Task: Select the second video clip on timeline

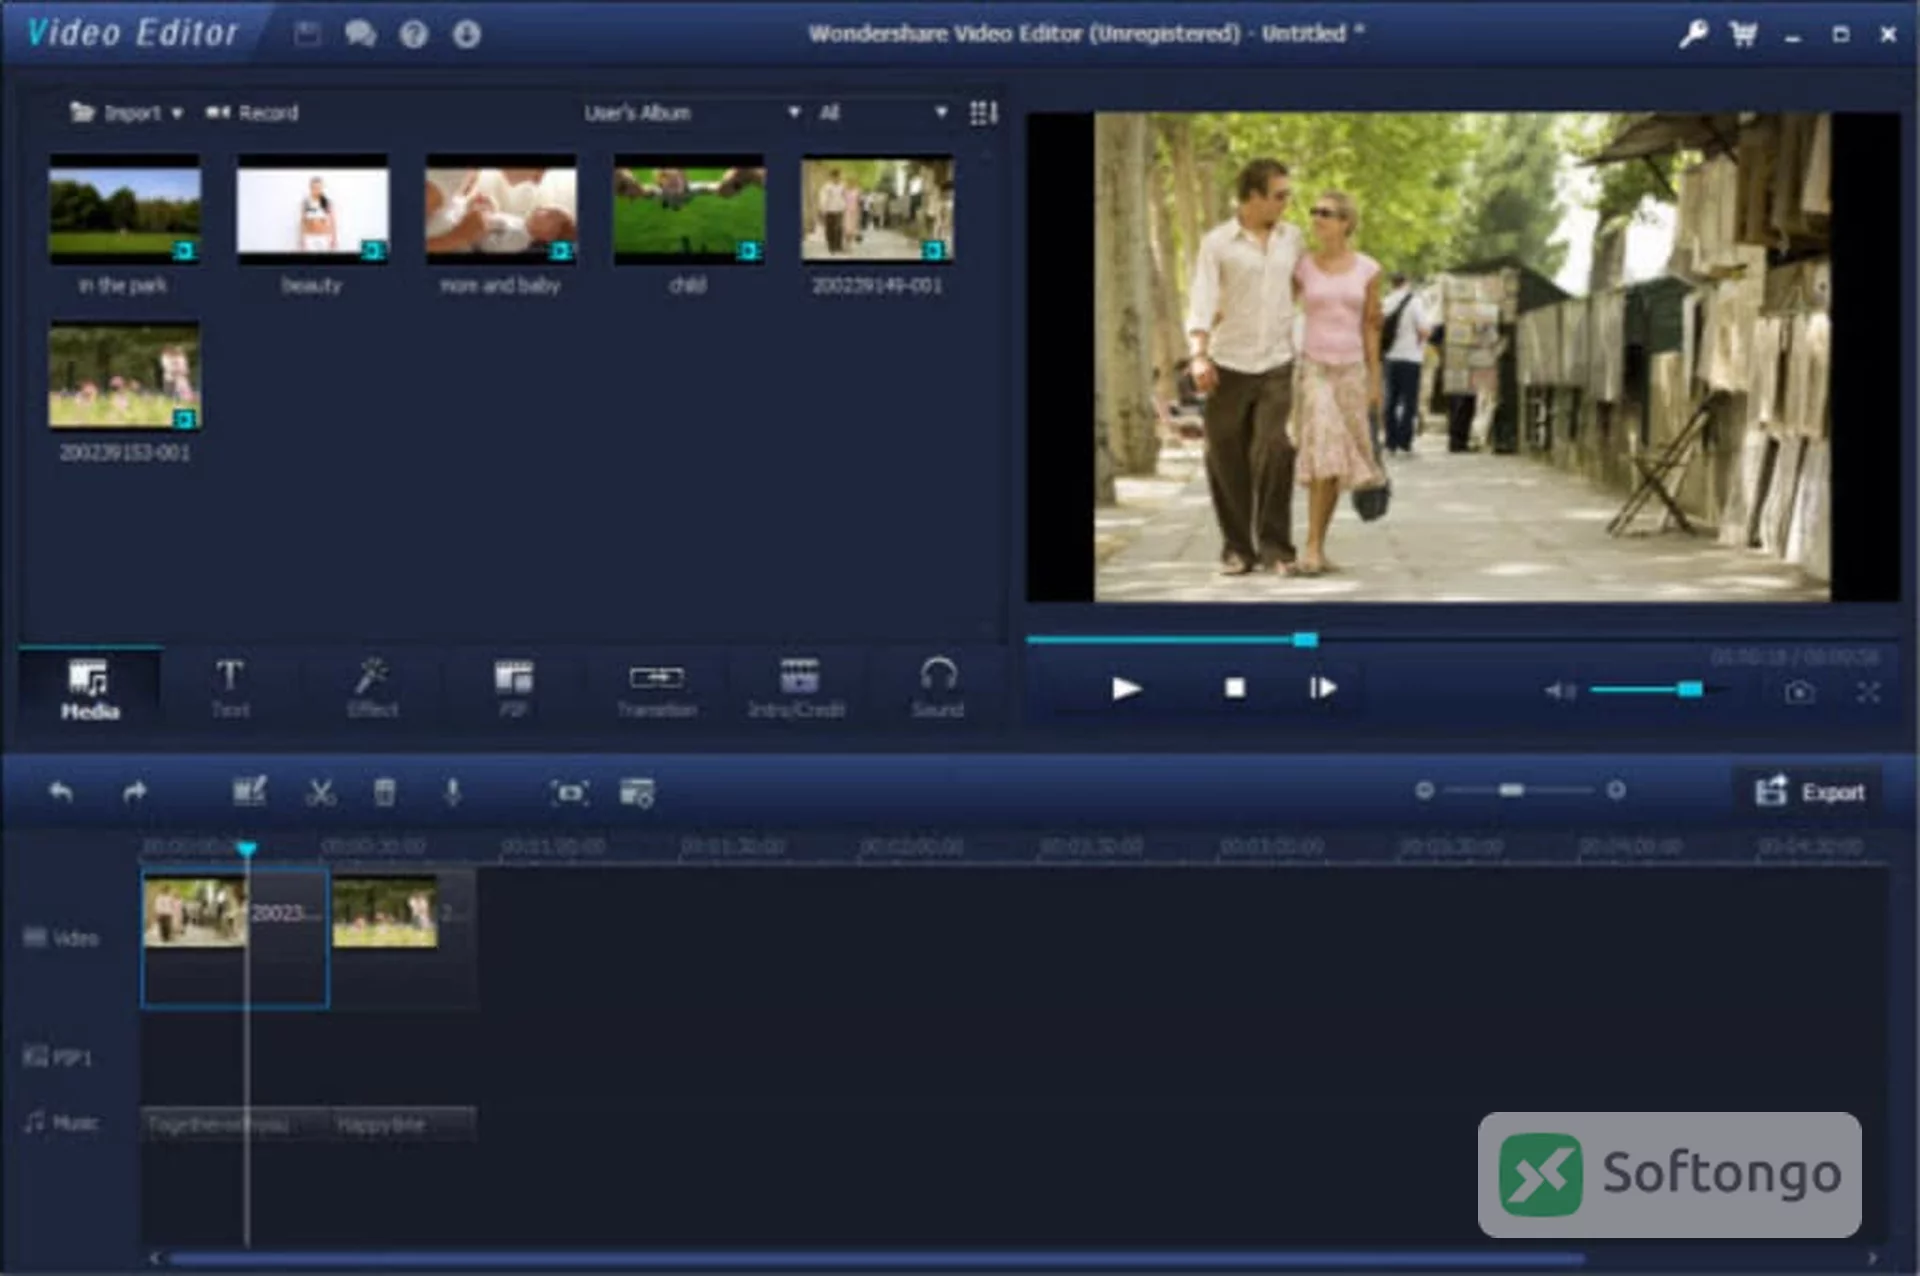Action: click(x=404, y=937)
